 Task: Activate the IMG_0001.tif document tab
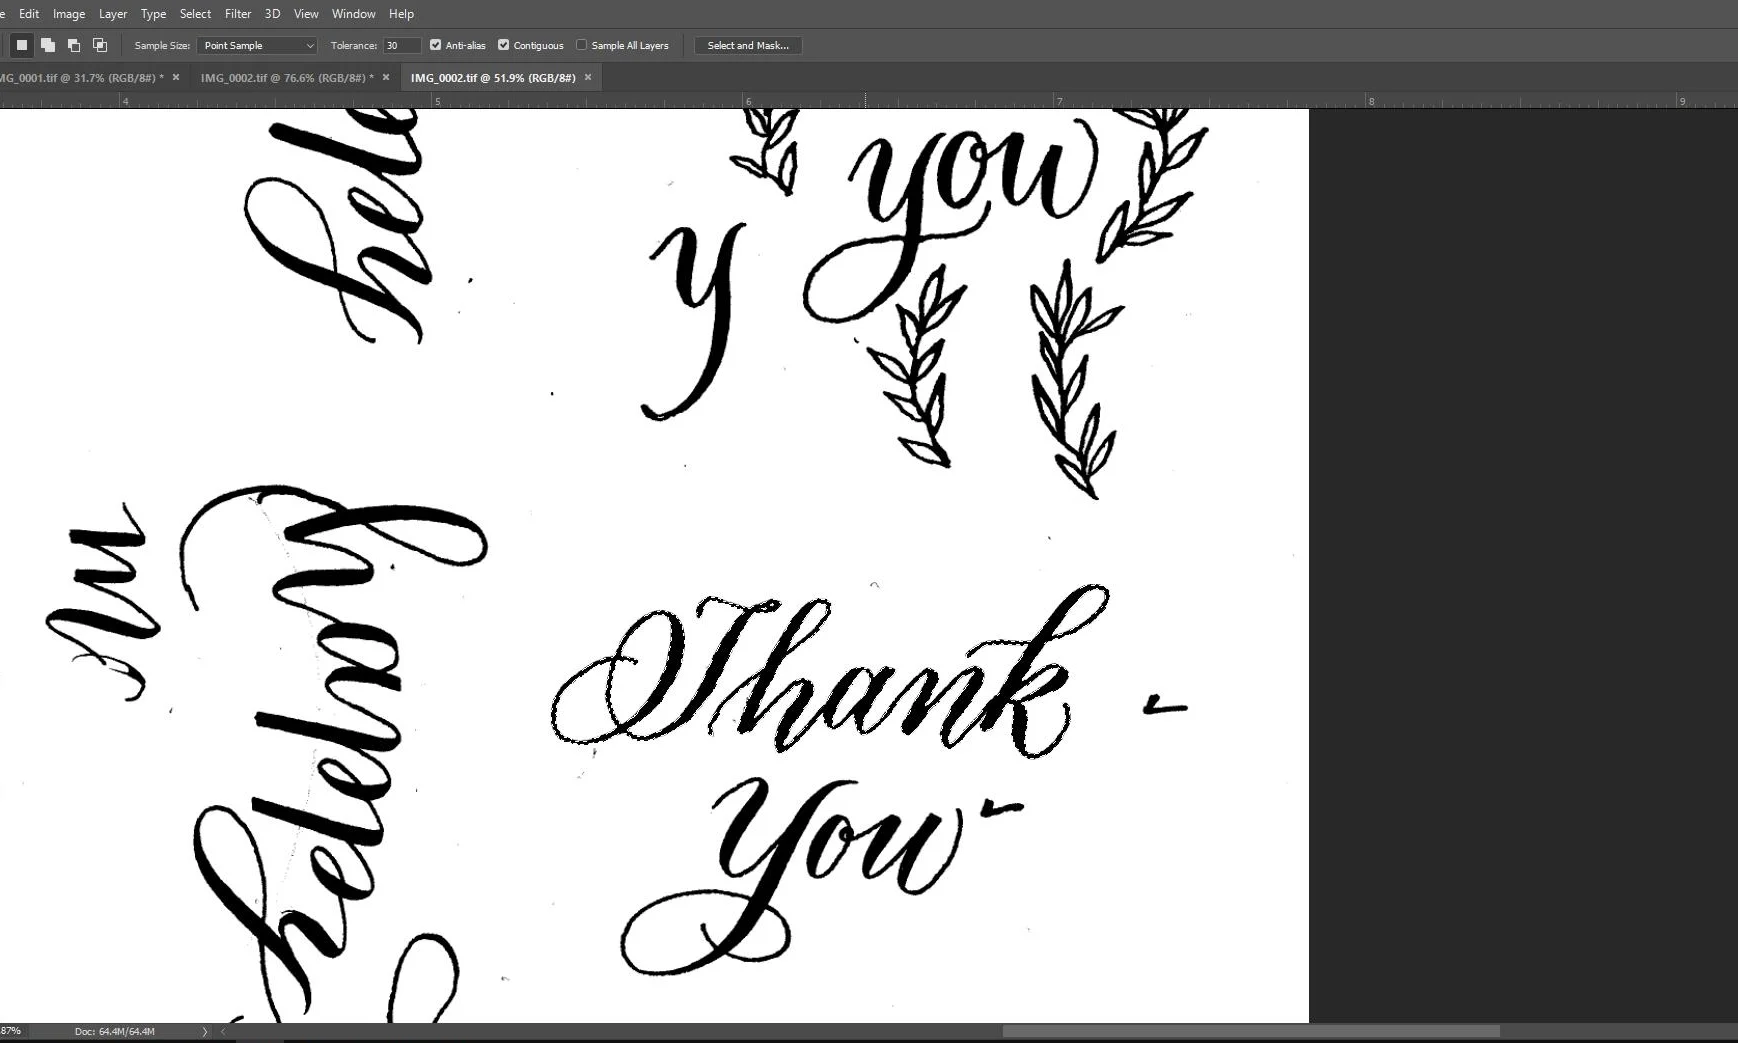click(x=80, y=77)
